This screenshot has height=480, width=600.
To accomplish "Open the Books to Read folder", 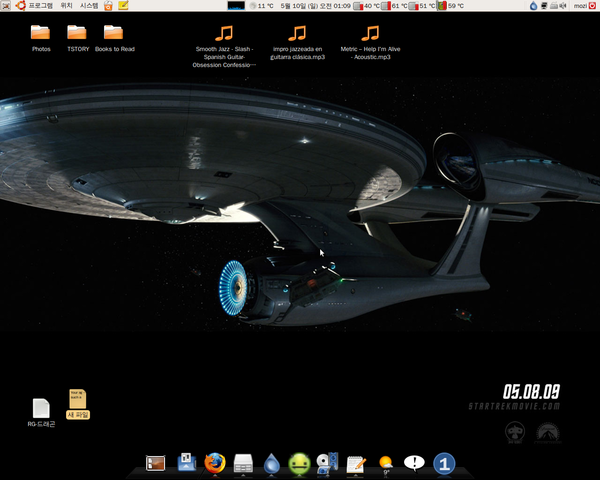I will click(114, 38).
